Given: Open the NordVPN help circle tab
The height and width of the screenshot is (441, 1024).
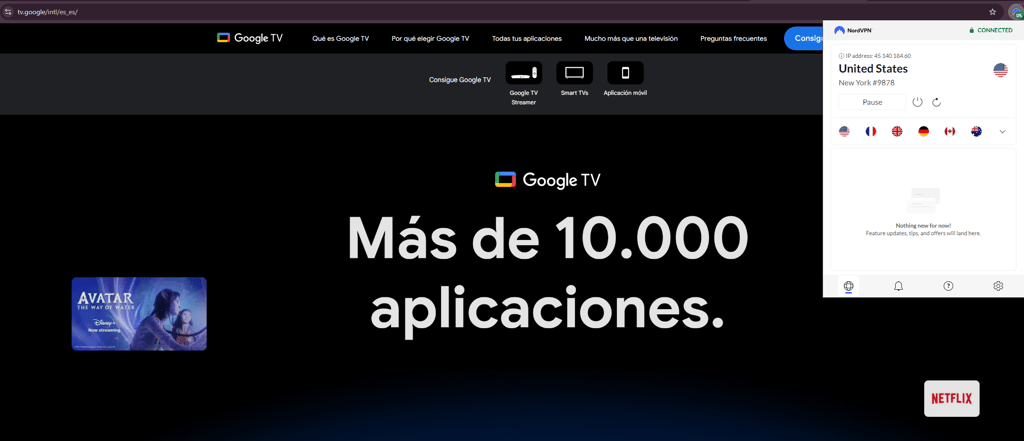Looking at the screenshot, I should (x=948, y=286).
